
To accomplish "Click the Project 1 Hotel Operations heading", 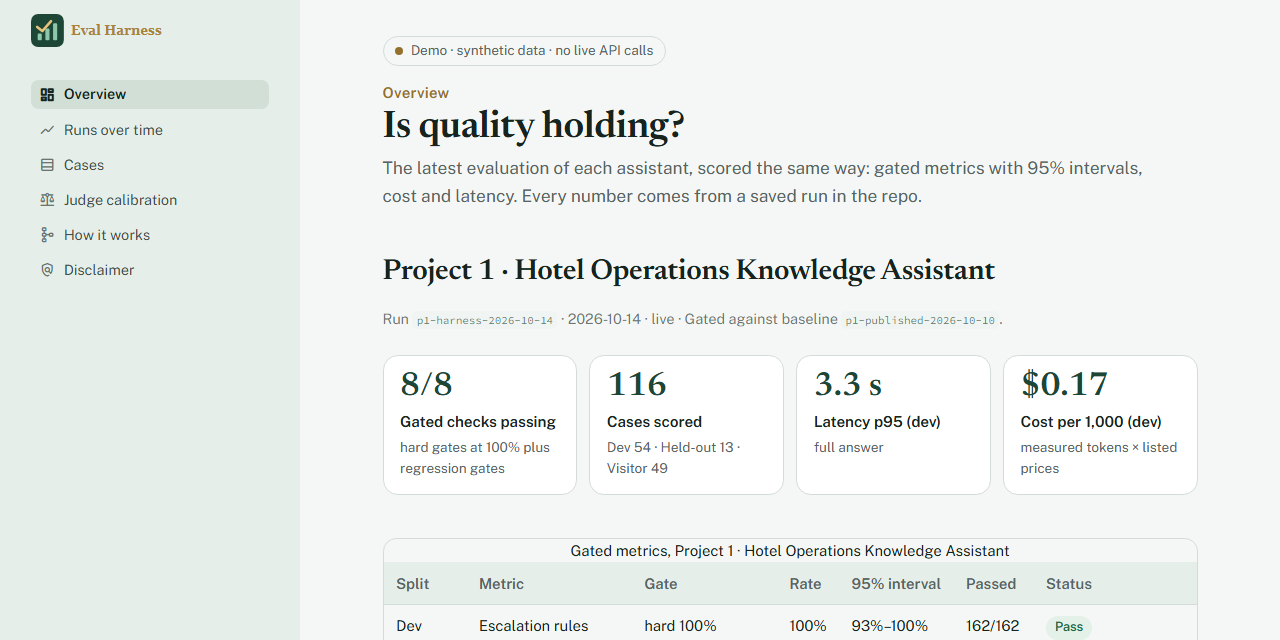I will coord(689,270).
